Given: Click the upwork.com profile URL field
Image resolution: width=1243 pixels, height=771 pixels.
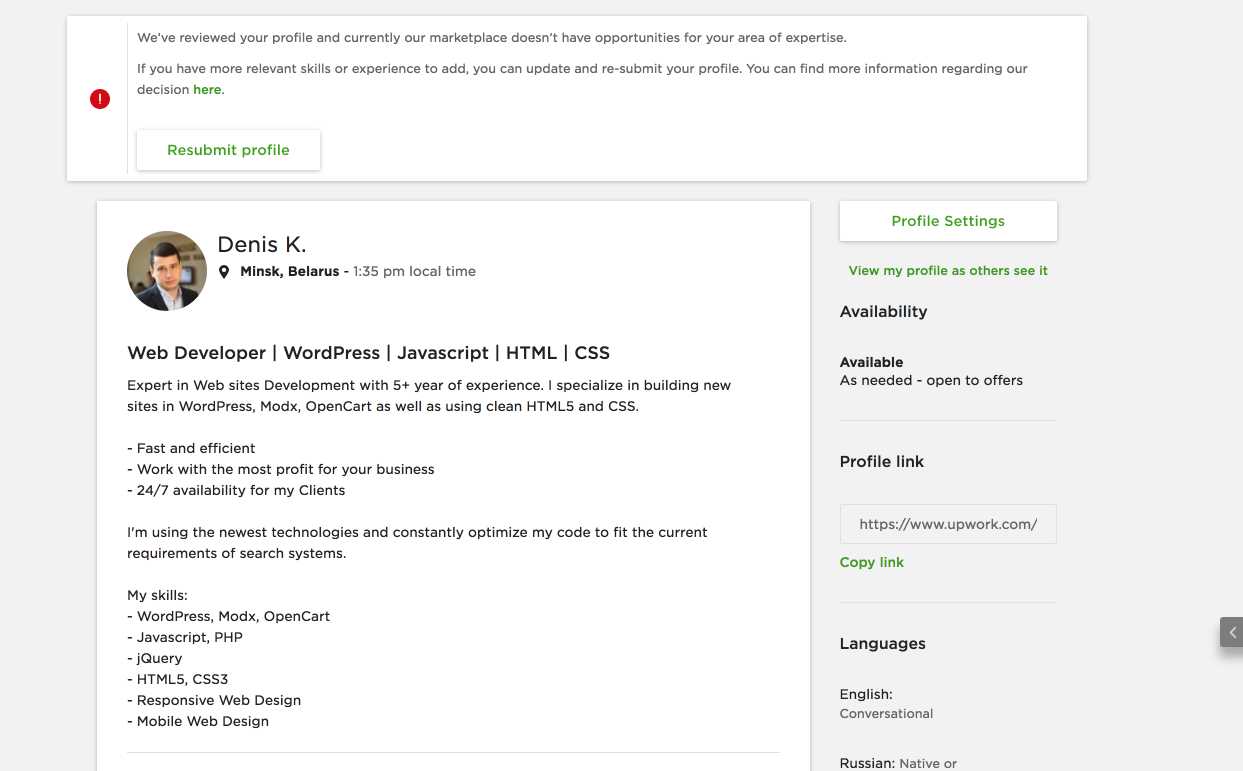Looking at the screenshot, I should (x=947, y=524).
